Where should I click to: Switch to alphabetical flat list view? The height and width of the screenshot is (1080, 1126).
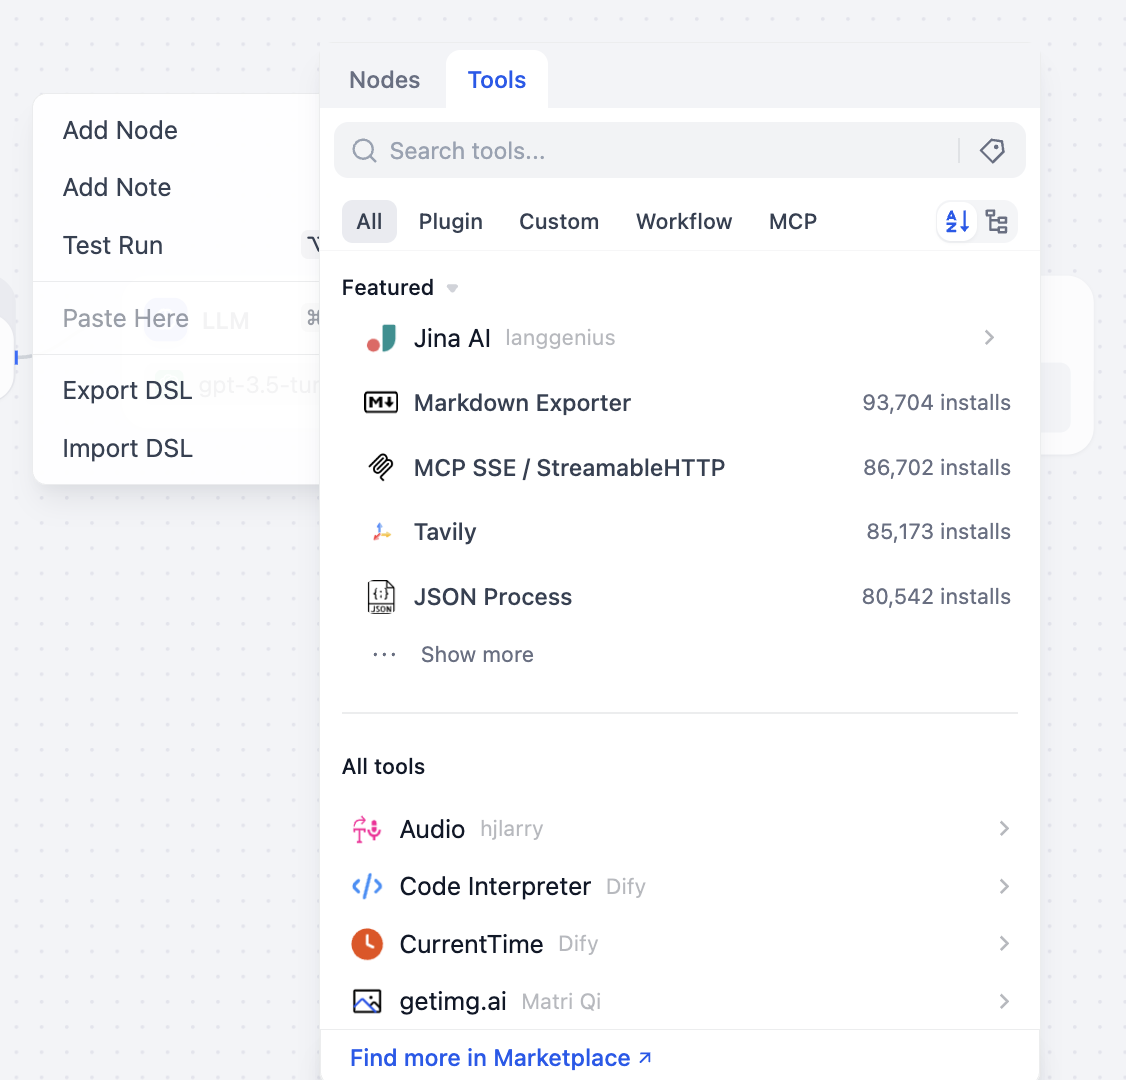coord(957,221)
